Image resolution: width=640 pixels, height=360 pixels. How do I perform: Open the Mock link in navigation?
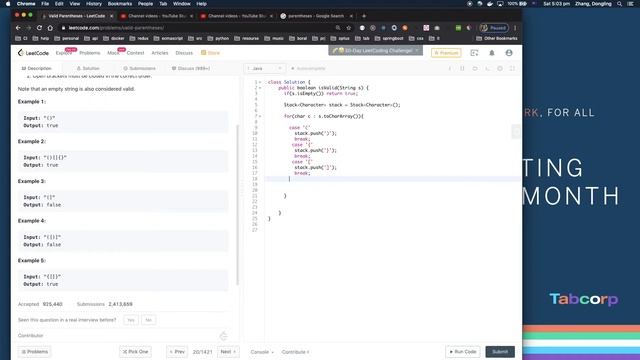click(113, 53)
